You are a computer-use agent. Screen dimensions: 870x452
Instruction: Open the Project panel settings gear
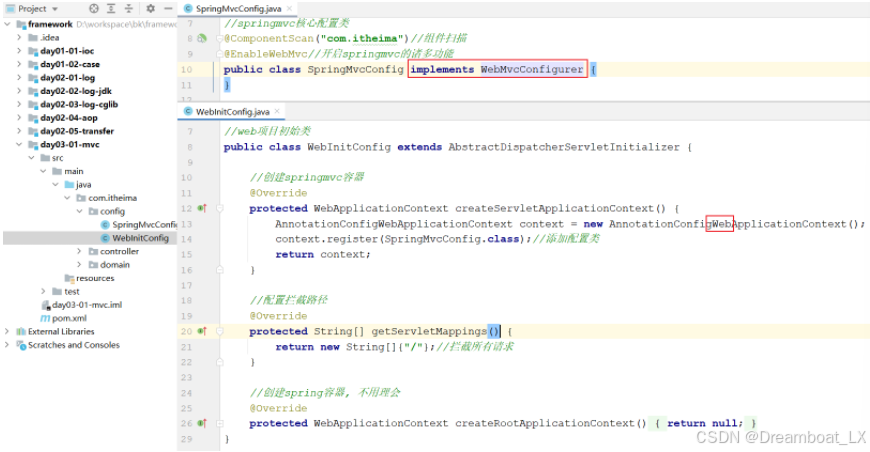point(150,9)
